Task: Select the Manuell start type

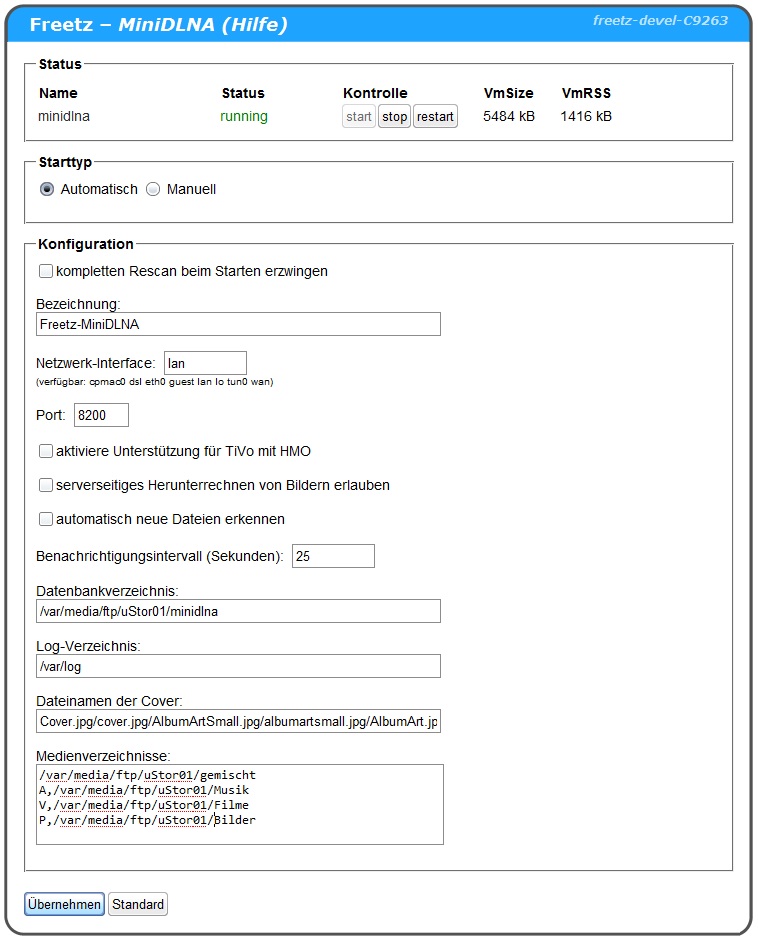Action: tap(153, 189)
